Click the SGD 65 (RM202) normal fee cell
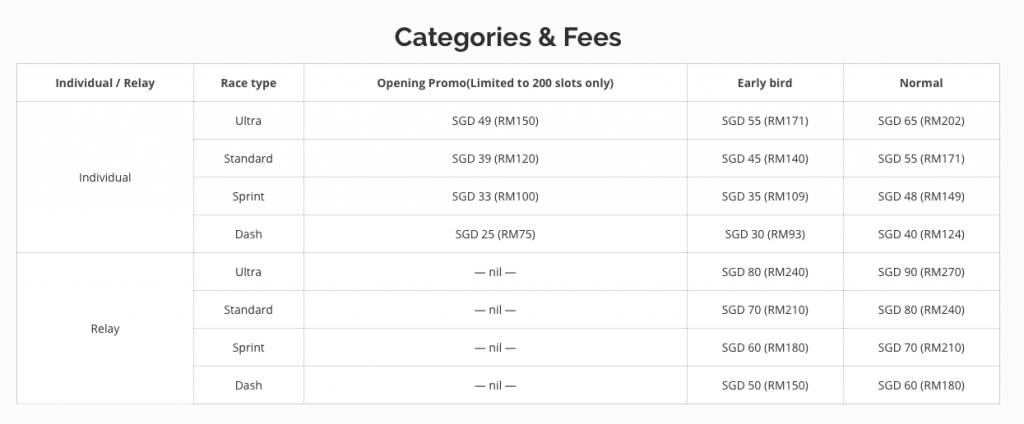Screen dimensions: 1024x424 coord(921,121)
